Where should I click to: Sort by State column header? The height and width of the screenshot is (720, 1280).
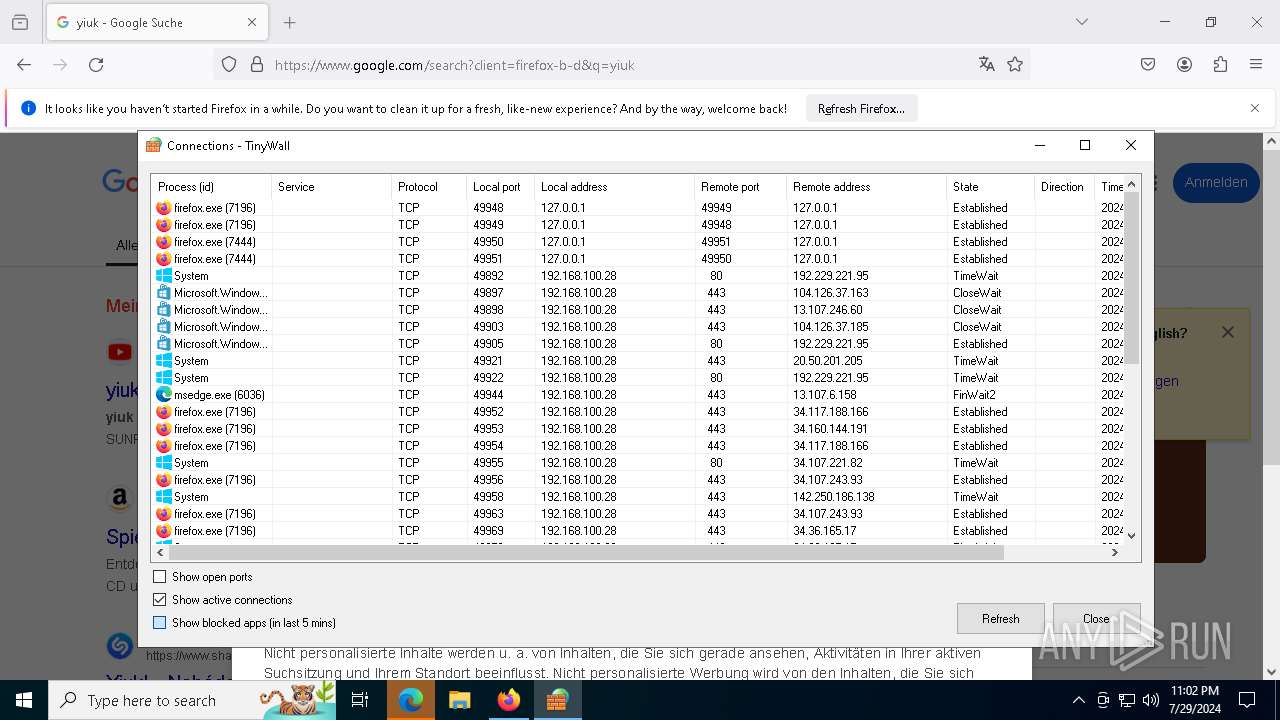990,187
